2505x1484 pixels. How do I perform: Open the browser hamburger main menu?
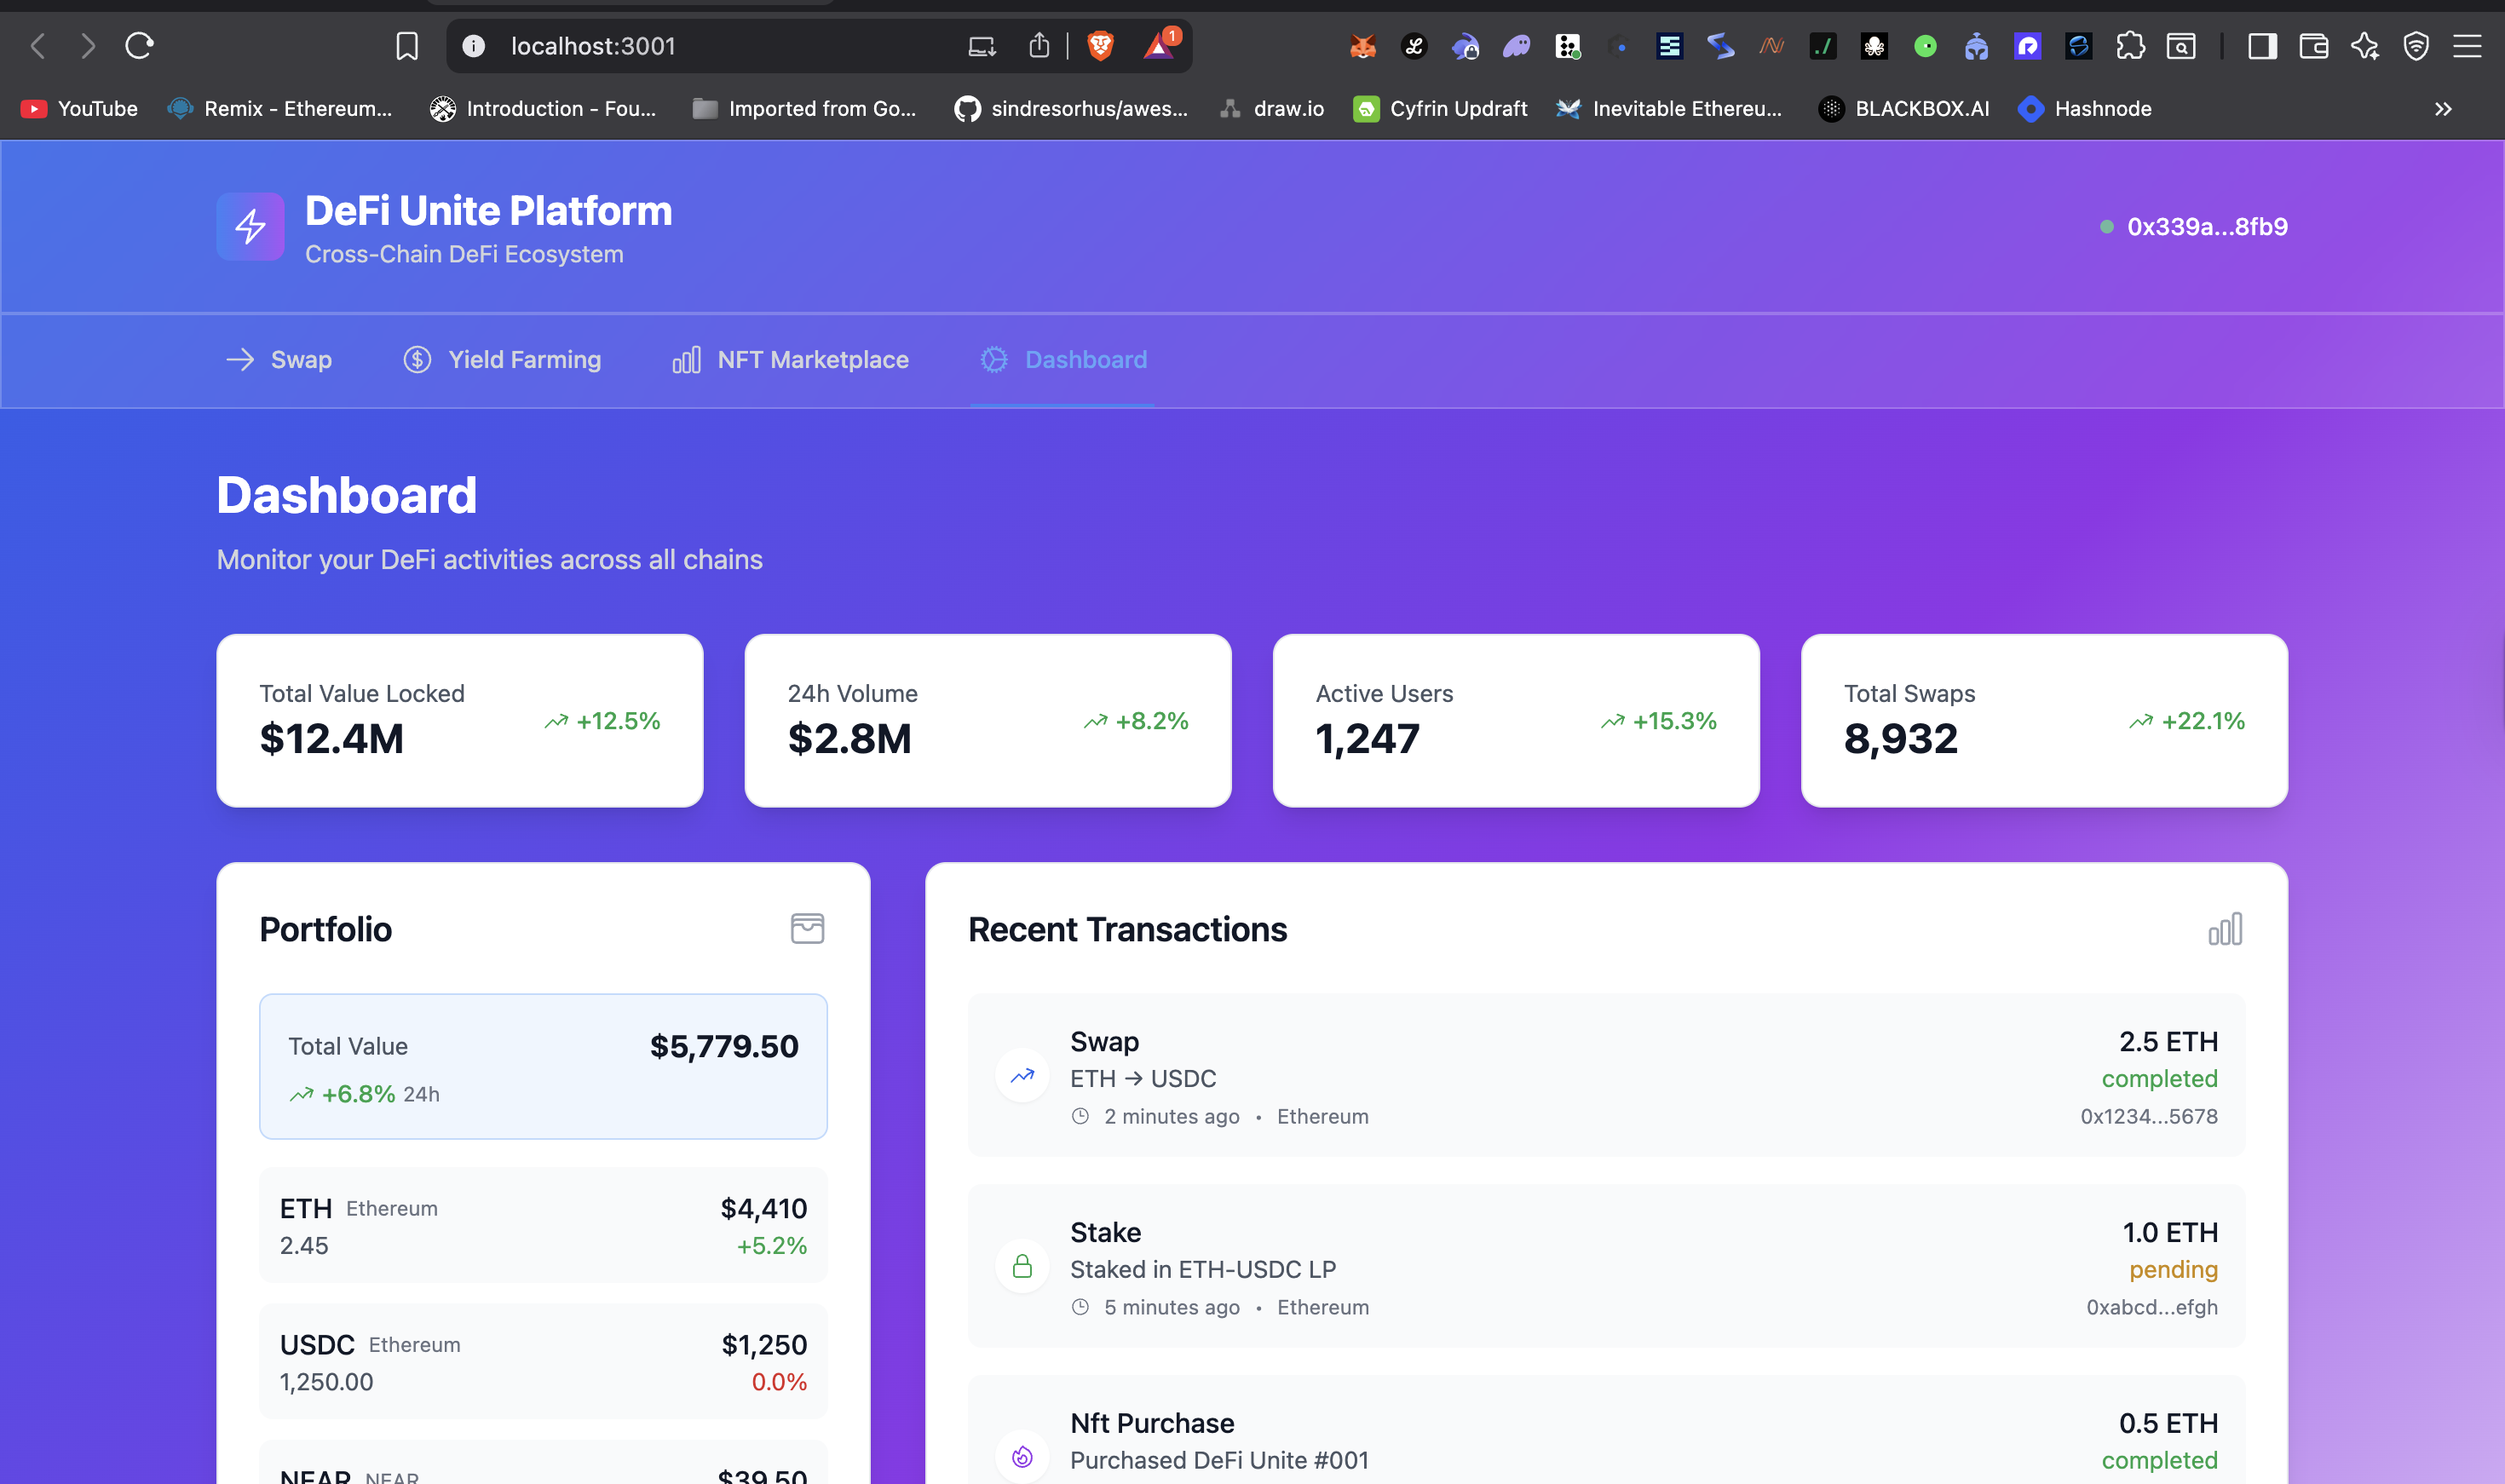tap(2467, 46)
